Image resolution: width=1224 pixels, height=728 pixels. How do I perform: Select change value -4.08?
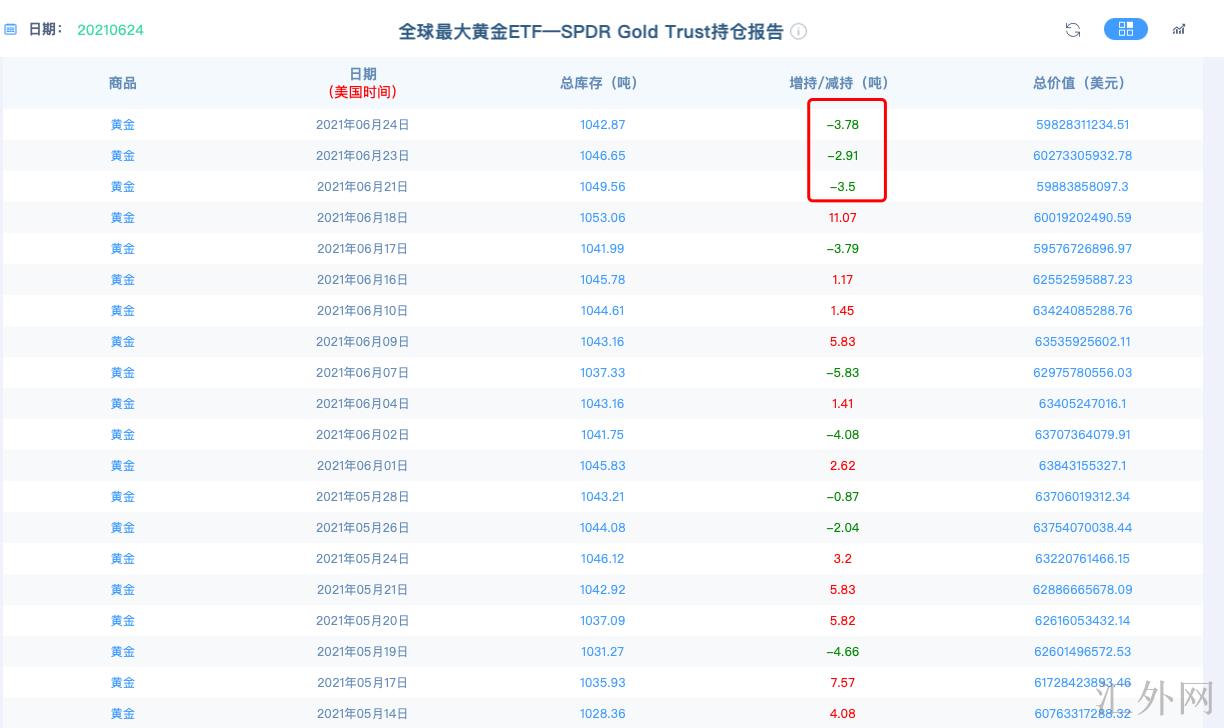[842, 435]
